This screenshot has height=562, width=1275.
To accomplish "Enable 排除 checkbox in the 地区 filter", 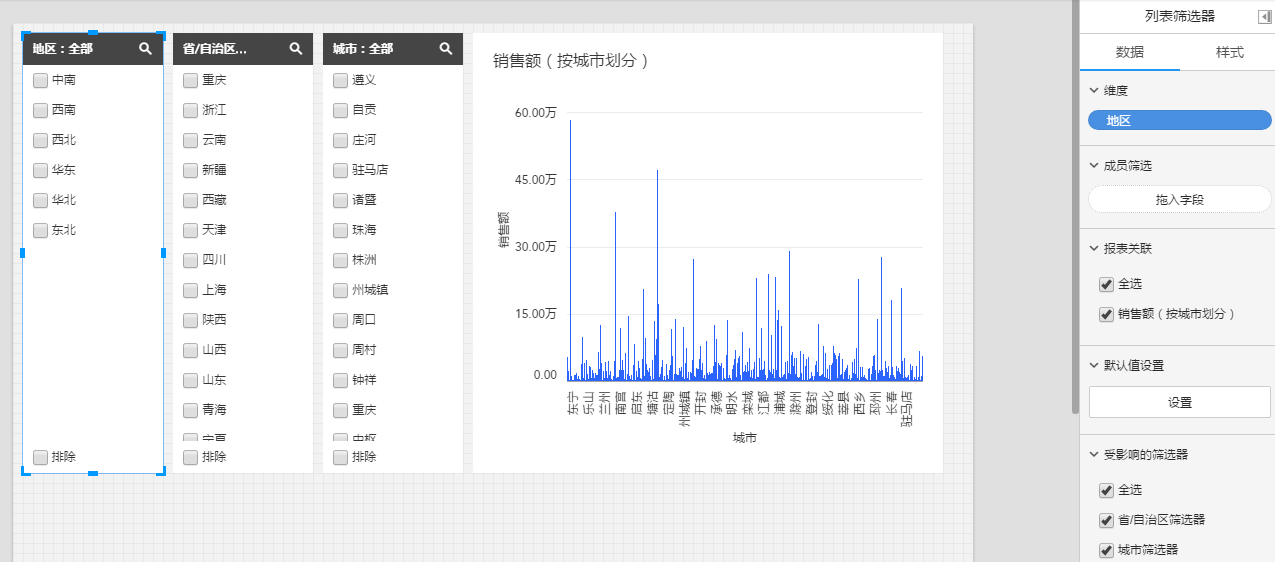I will click(x=41, y=457).
